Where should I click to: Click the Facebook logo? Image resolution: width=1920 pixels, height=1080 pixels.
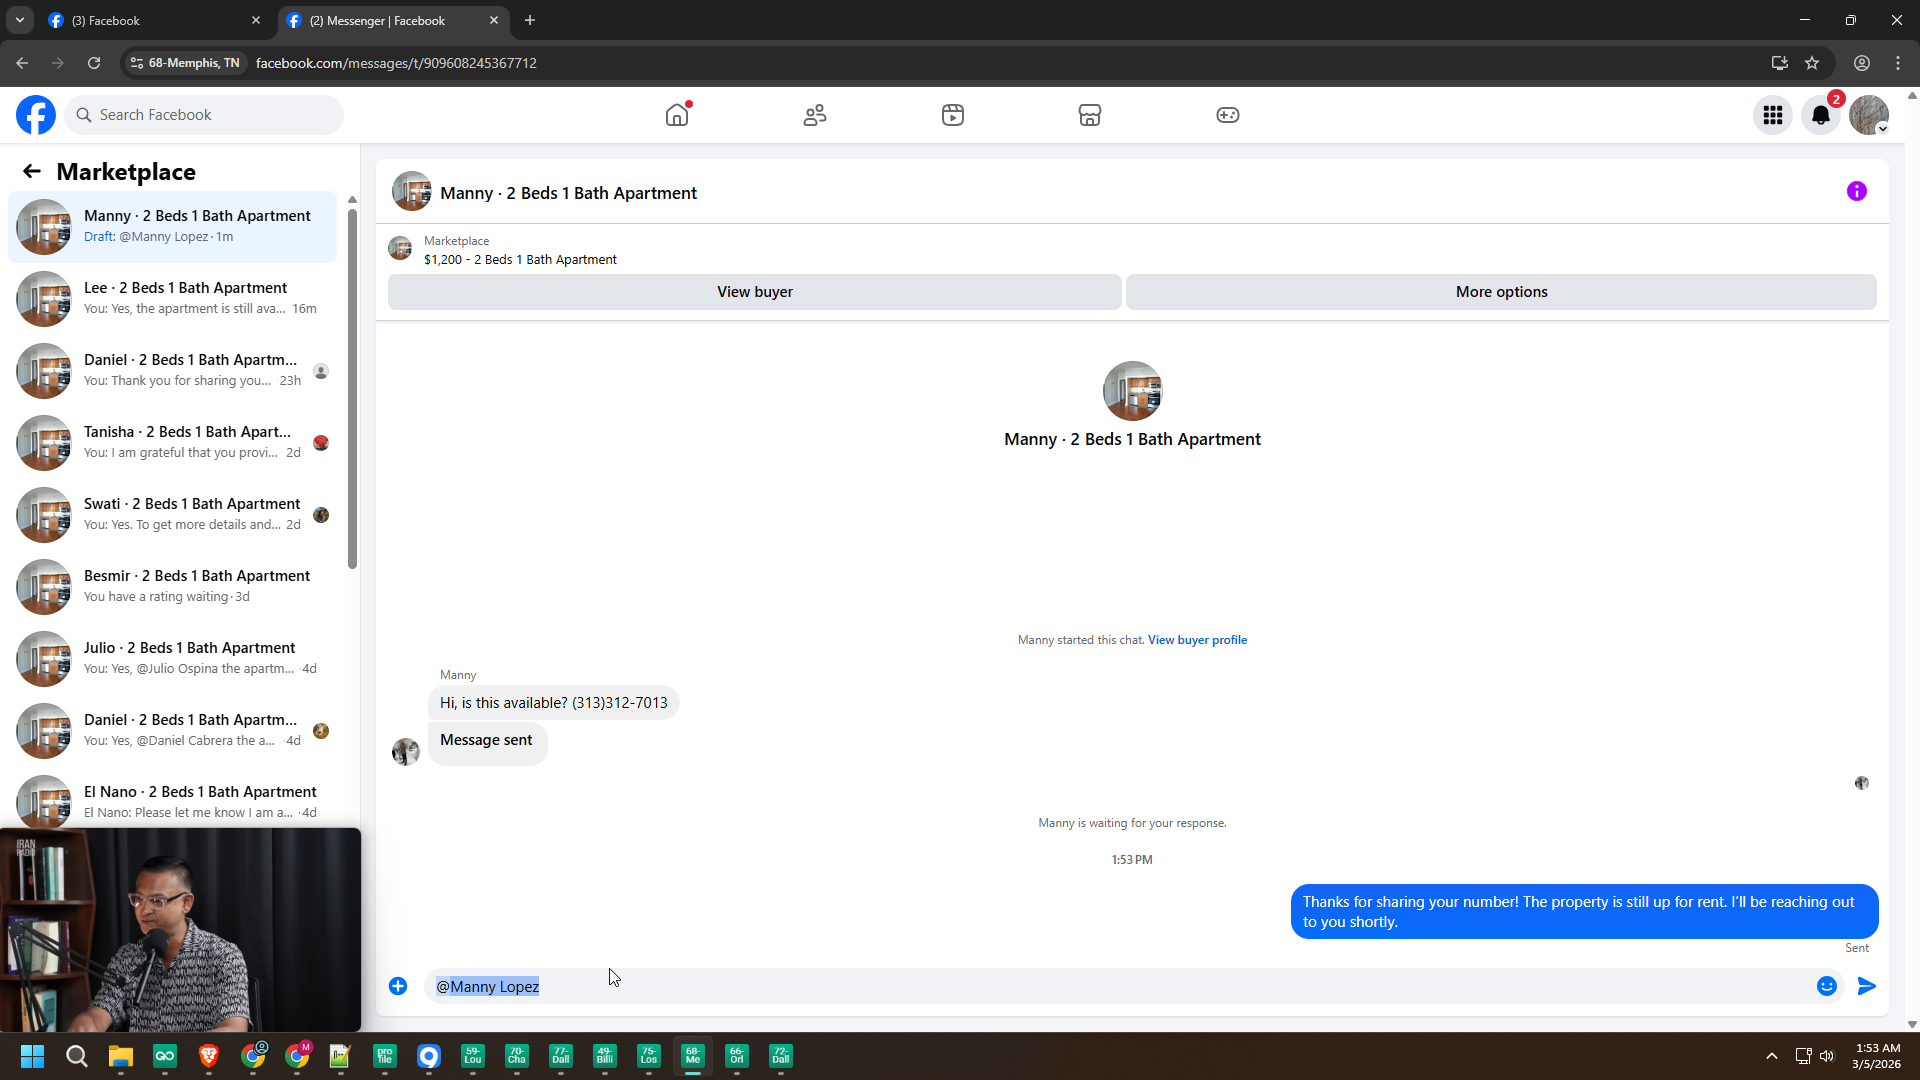(x=36, y=115)
